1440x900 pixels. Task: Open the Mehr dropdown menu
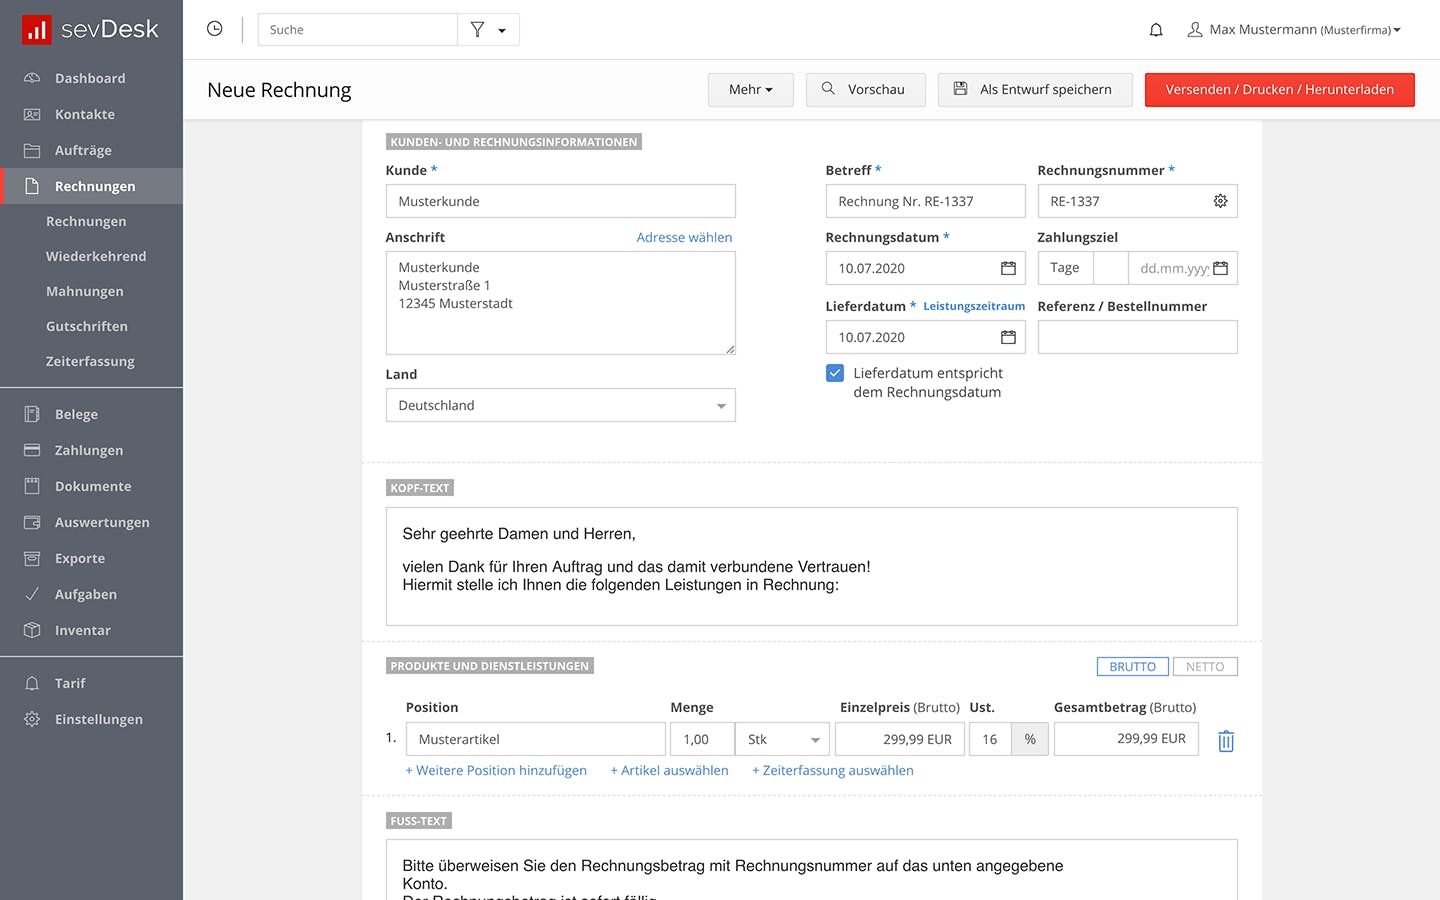click(x=751, y=90)
